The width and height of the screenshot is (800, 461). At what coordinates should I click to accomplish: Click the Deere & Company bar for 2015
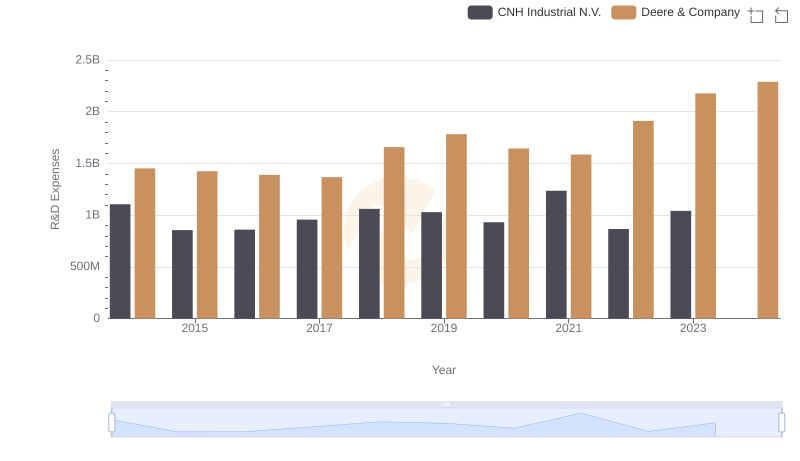[207, 245]
